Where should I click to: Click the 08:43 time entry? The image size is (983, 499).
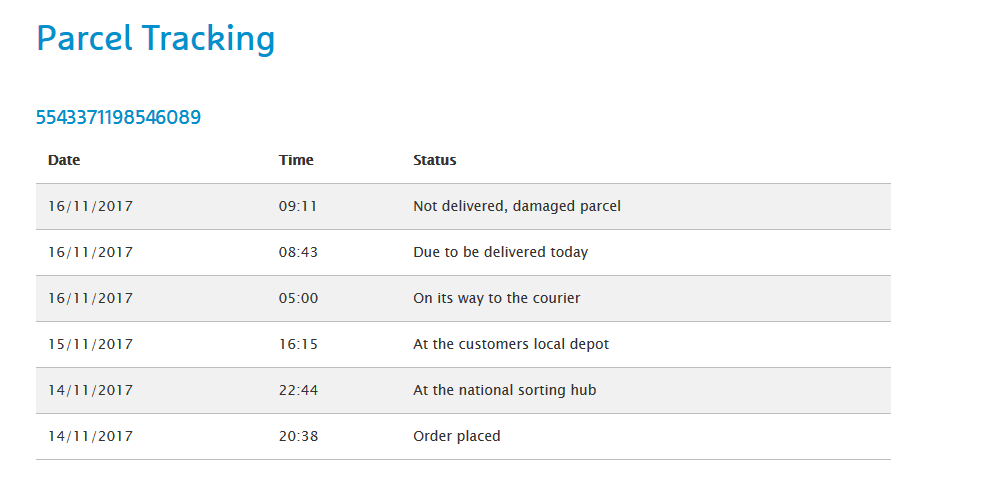point(298,253)
